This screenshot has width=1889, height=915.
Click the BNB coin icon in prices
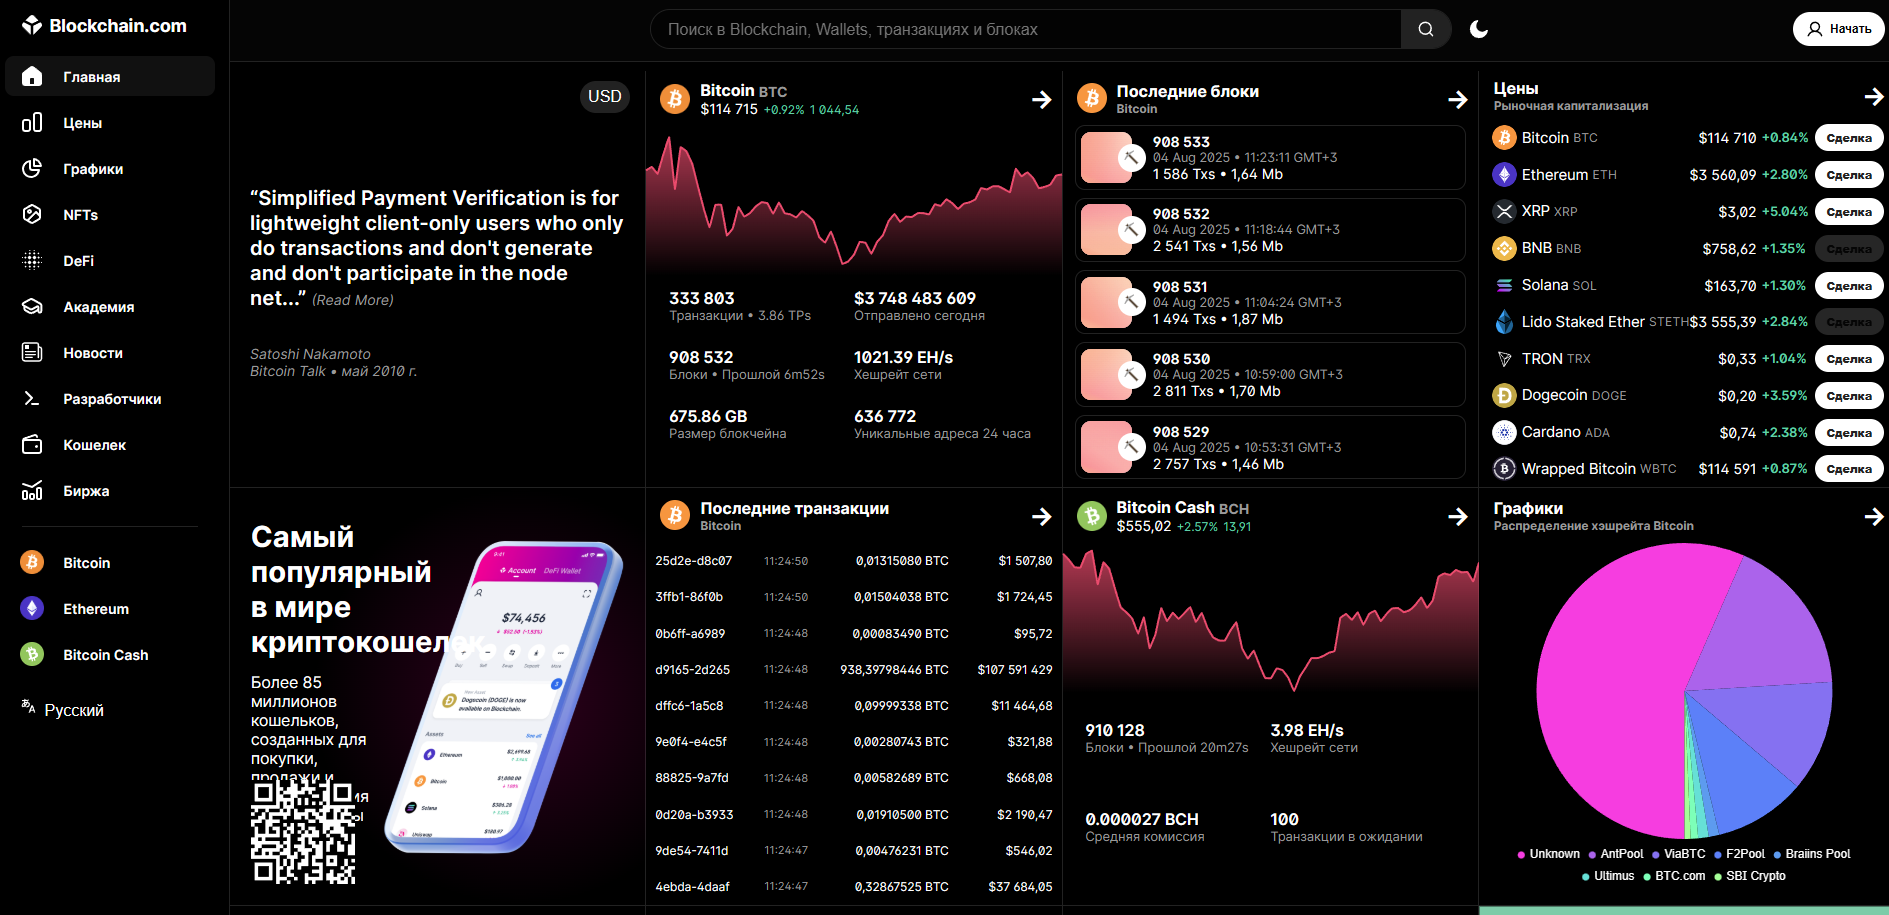1504,248
